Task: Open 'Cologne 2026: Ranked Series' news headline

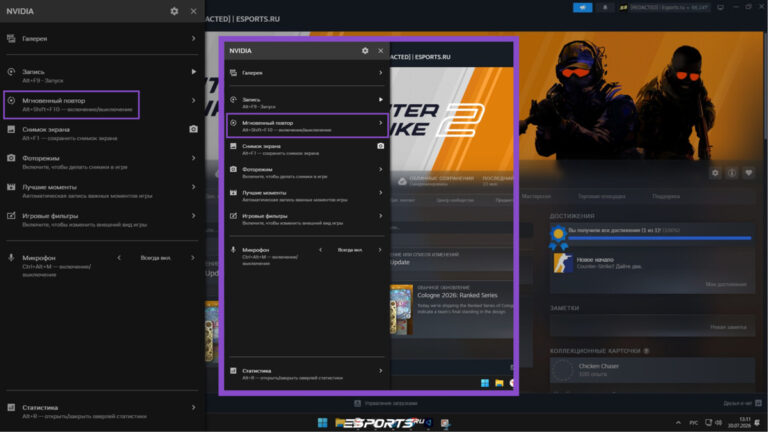Action: pyautogui.click(x=457, y=295)
